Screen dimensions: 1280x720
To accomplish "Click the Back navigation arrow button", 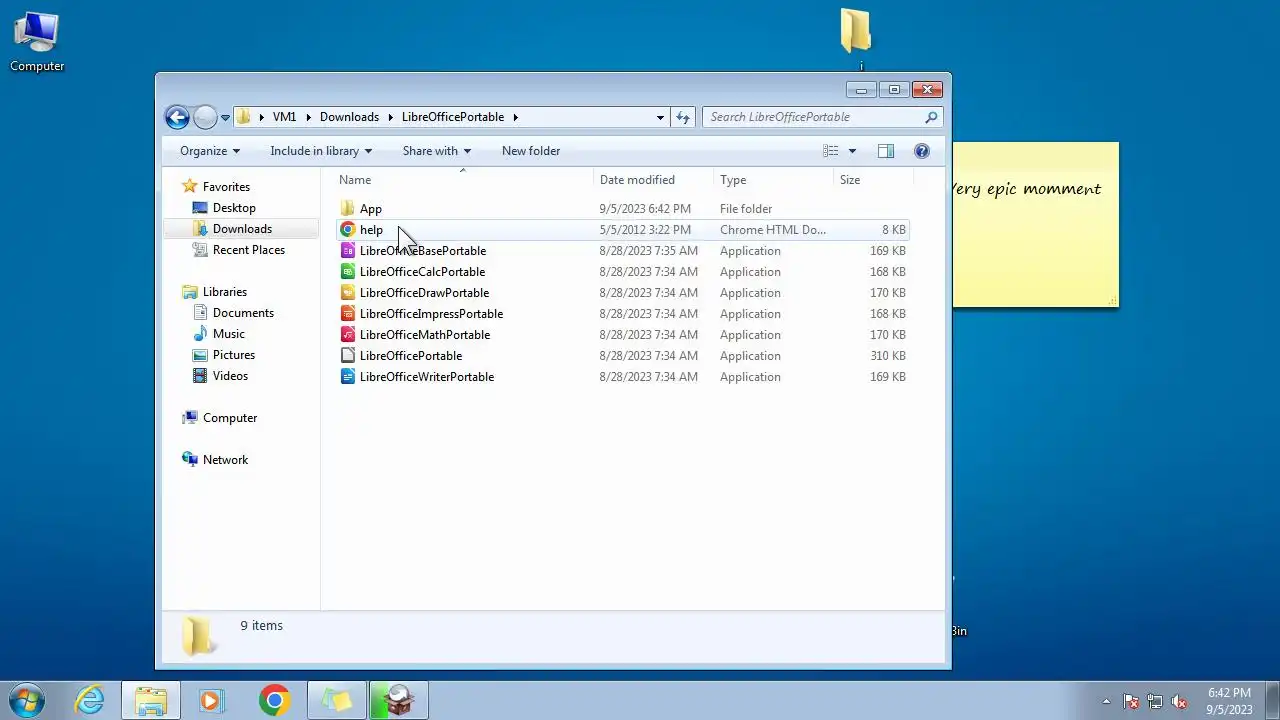I will point(177,117).
